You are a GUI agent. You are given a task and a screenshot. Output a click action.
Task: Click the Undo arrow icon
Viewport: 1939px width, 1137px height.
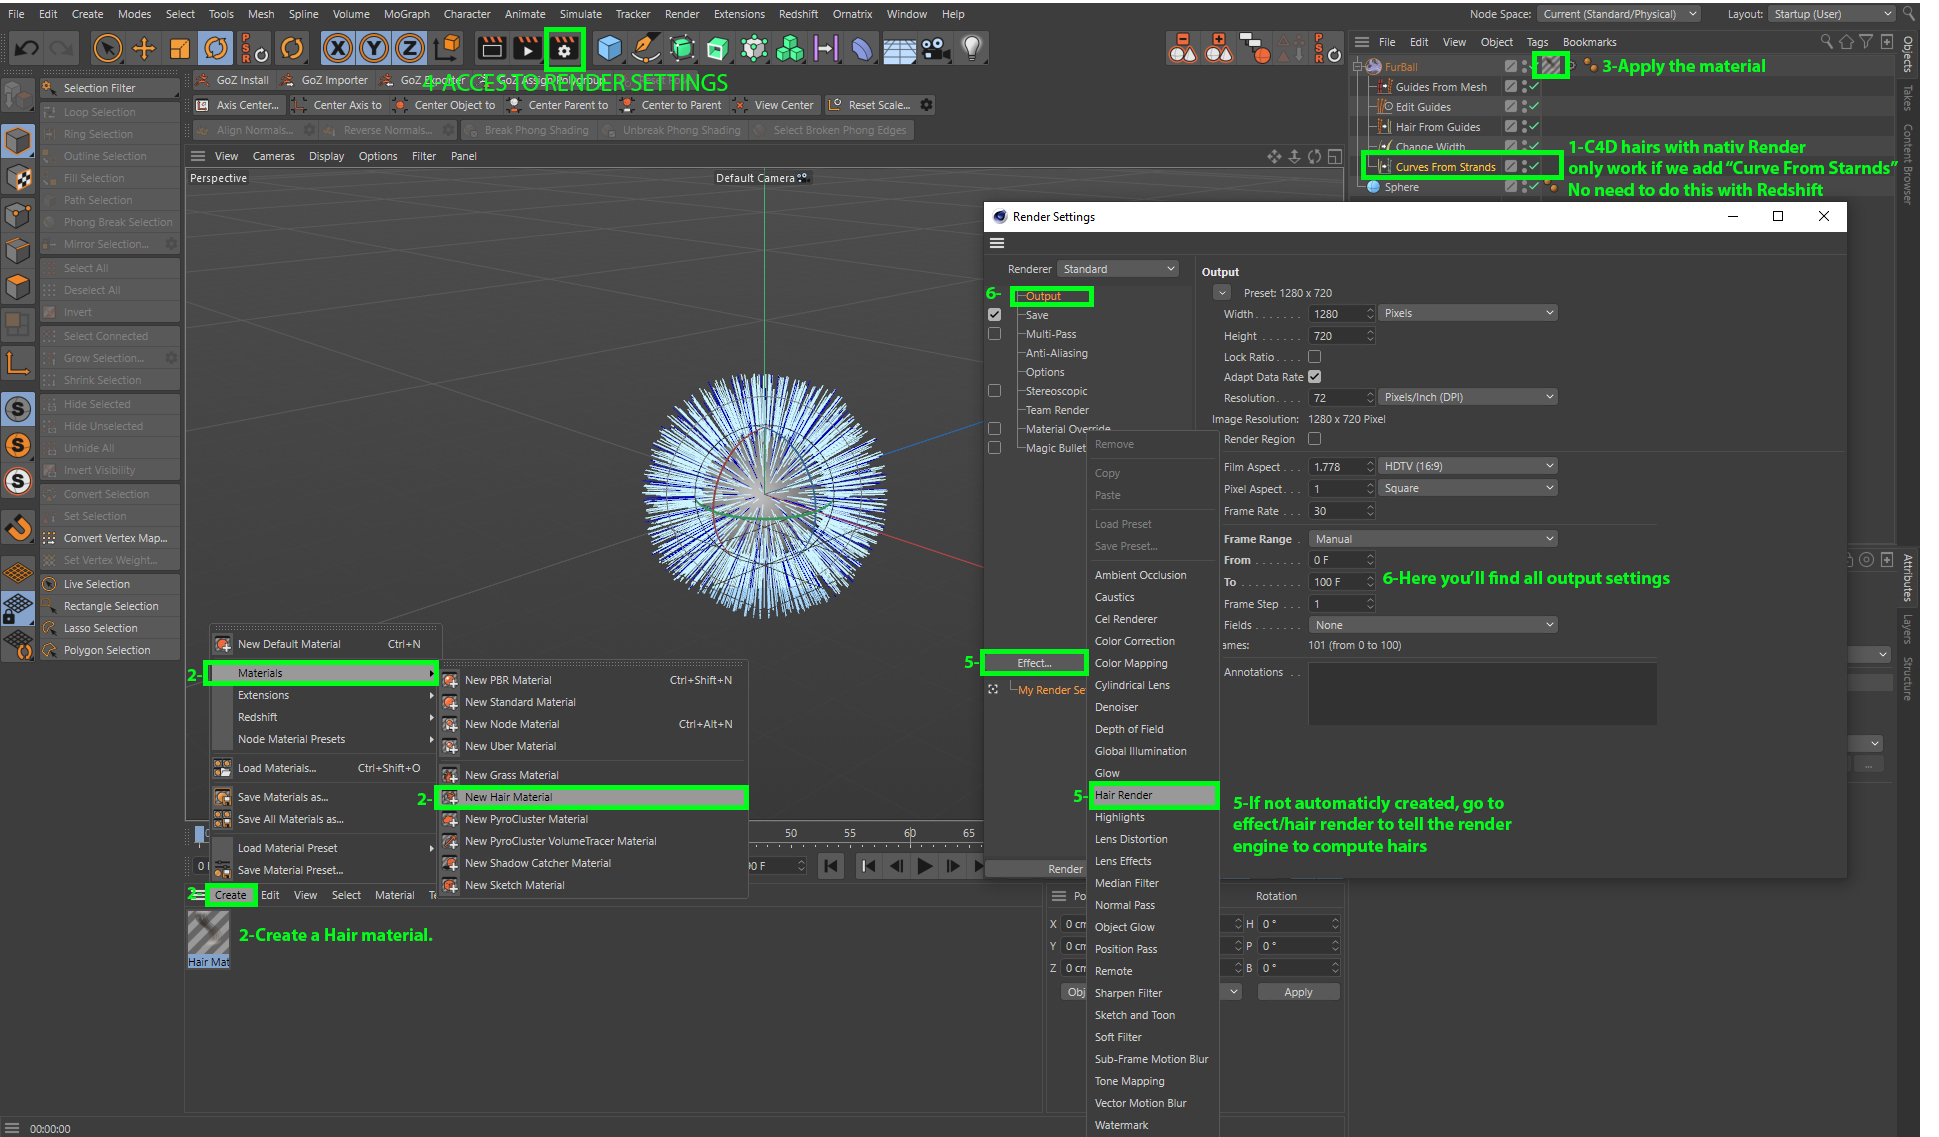click(27, 48)
